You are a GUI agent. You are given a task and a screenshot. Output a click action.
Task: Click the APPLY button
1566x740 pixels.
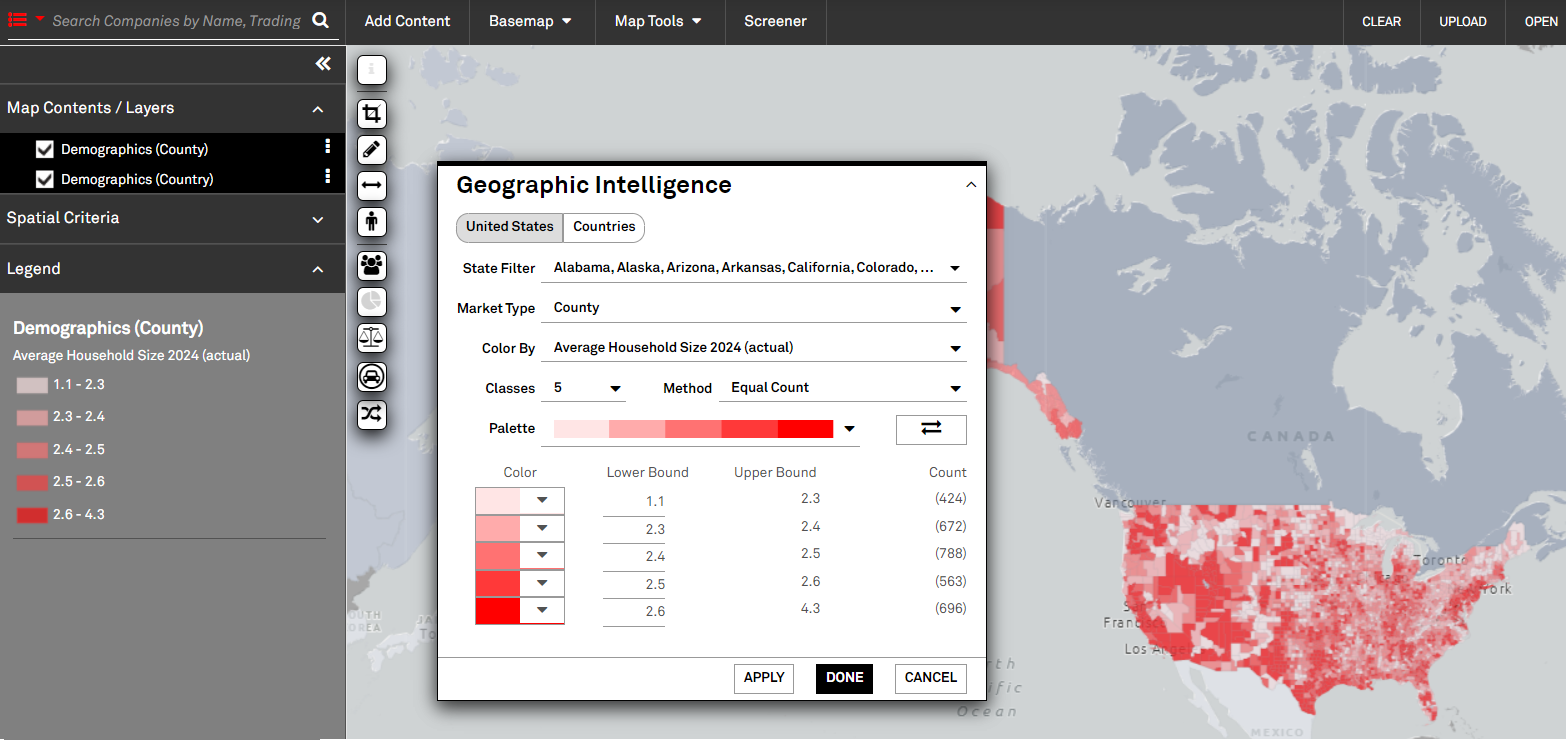764,678
